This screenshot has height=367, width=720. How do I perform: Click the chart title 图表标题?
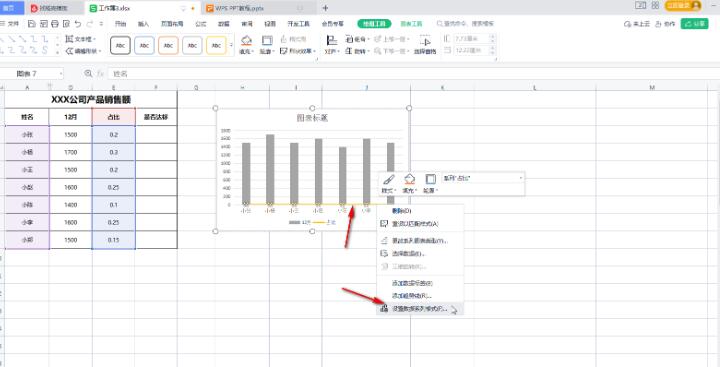tap(312, 118)
